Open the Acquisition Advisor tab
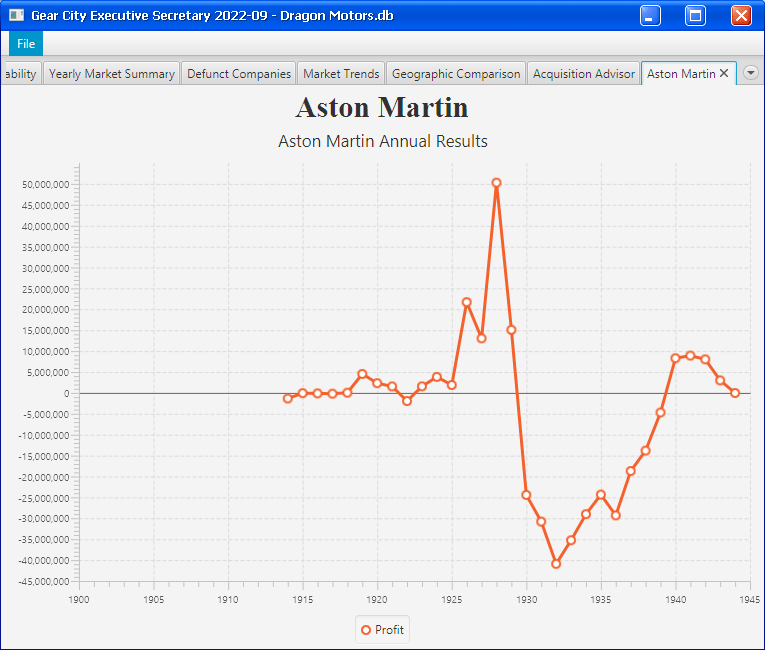Screen dimensions: 765x650 click(x=584, y=74)
